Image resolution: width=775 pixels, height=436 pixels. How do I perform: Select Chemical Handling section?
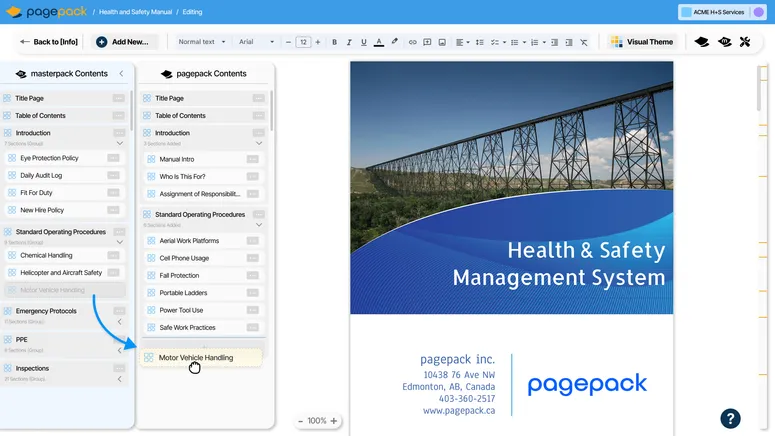pos(65,256)
